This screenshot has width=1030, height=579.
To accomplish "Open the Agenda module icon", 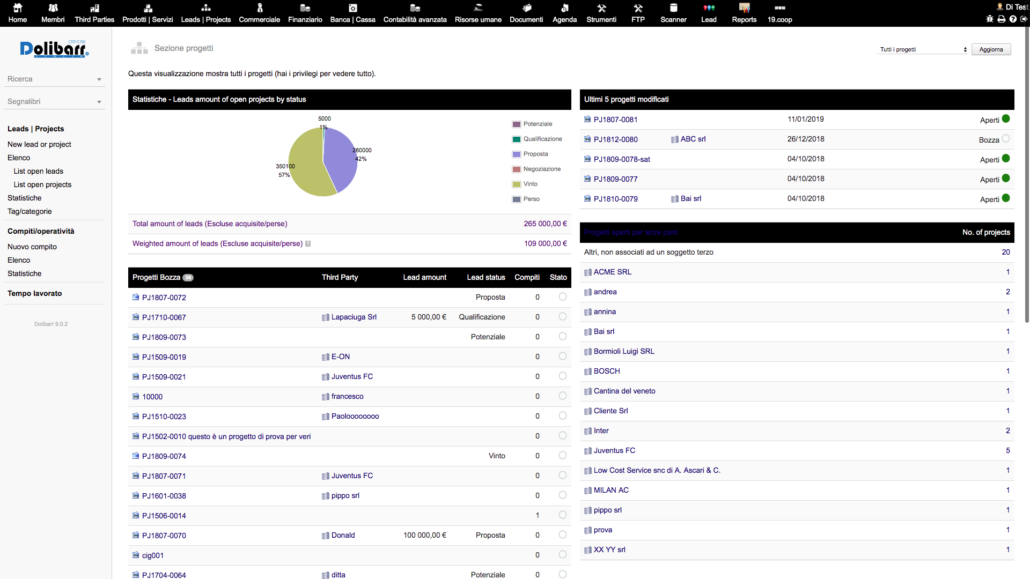I will tap(564, 9).
